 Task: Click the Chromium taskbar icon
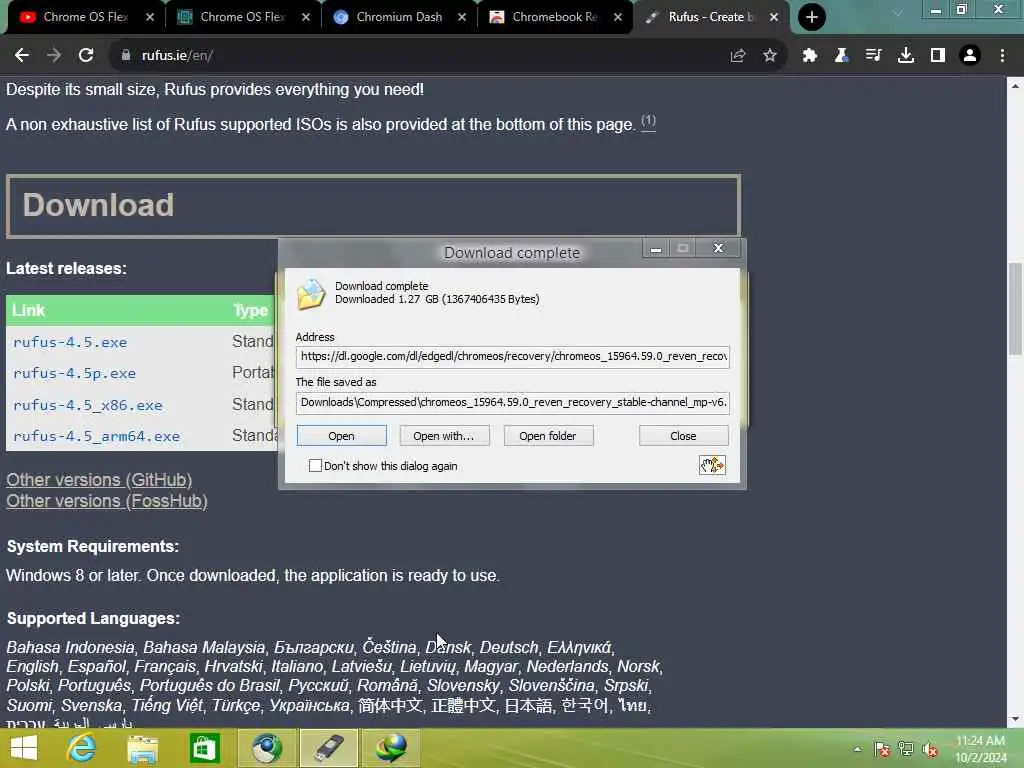tap(266, 748)
